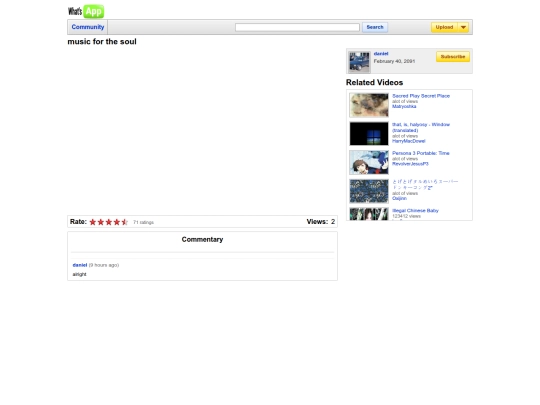This screenshot has height=405, width=540.
Task: Click the 'music for the soul' title
Action: point(102,41)
